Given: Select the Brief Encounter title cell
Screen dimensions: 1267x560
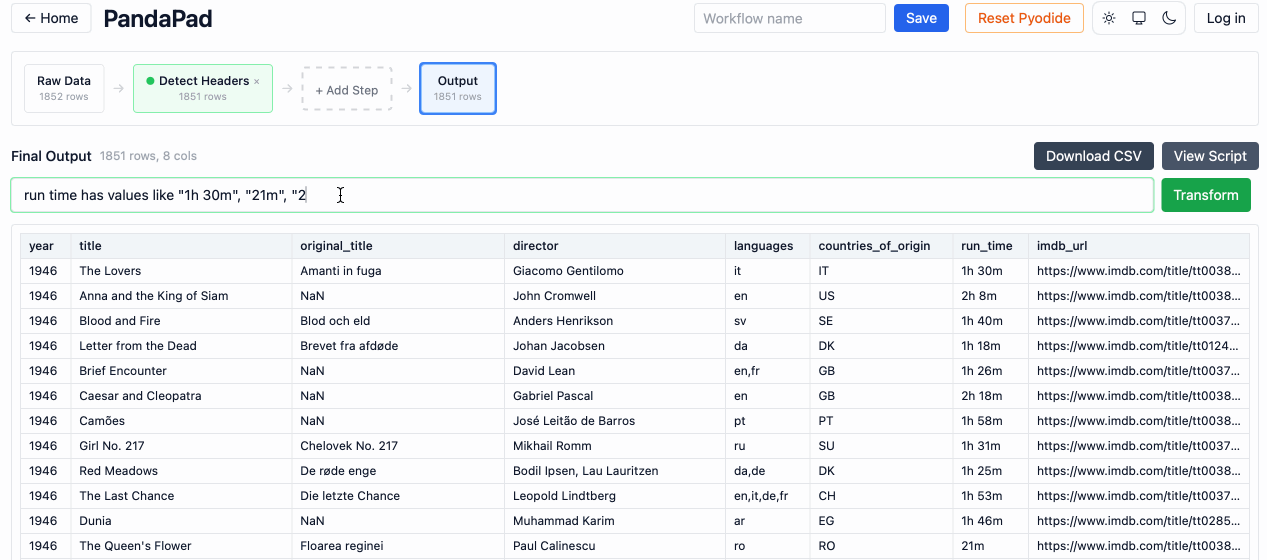Looking at the screenshot, I should (x=123, y=371).
